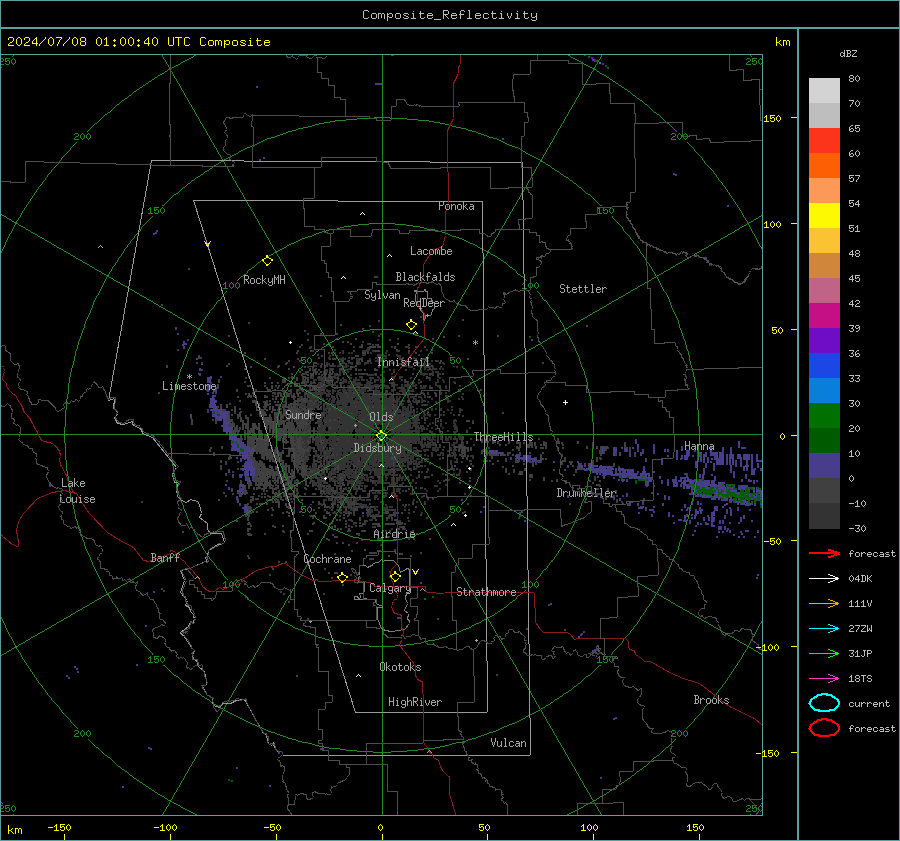Click the Olds city label

coord(381,417)
